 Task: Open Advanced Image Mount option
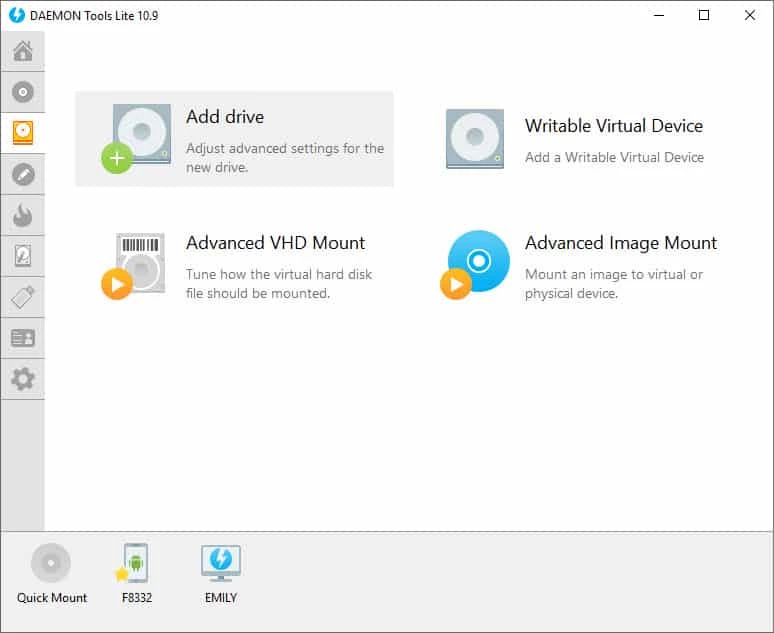click(x=620, y=243)
